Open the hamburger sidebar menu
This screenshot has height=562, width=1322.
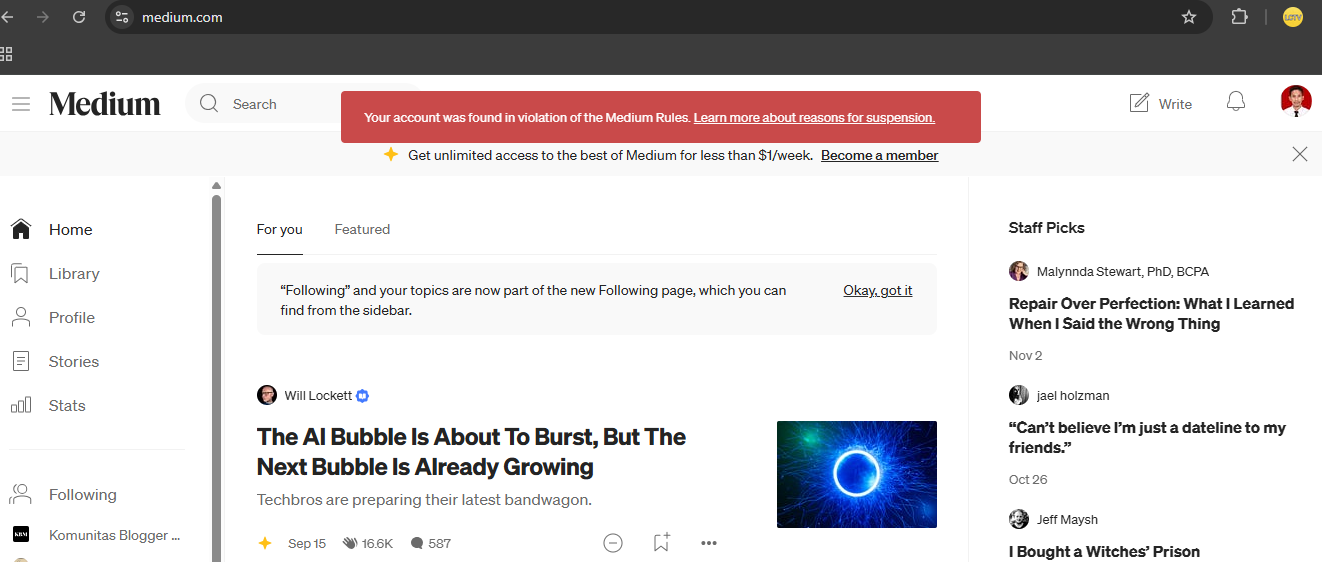(x=21, y=104)
